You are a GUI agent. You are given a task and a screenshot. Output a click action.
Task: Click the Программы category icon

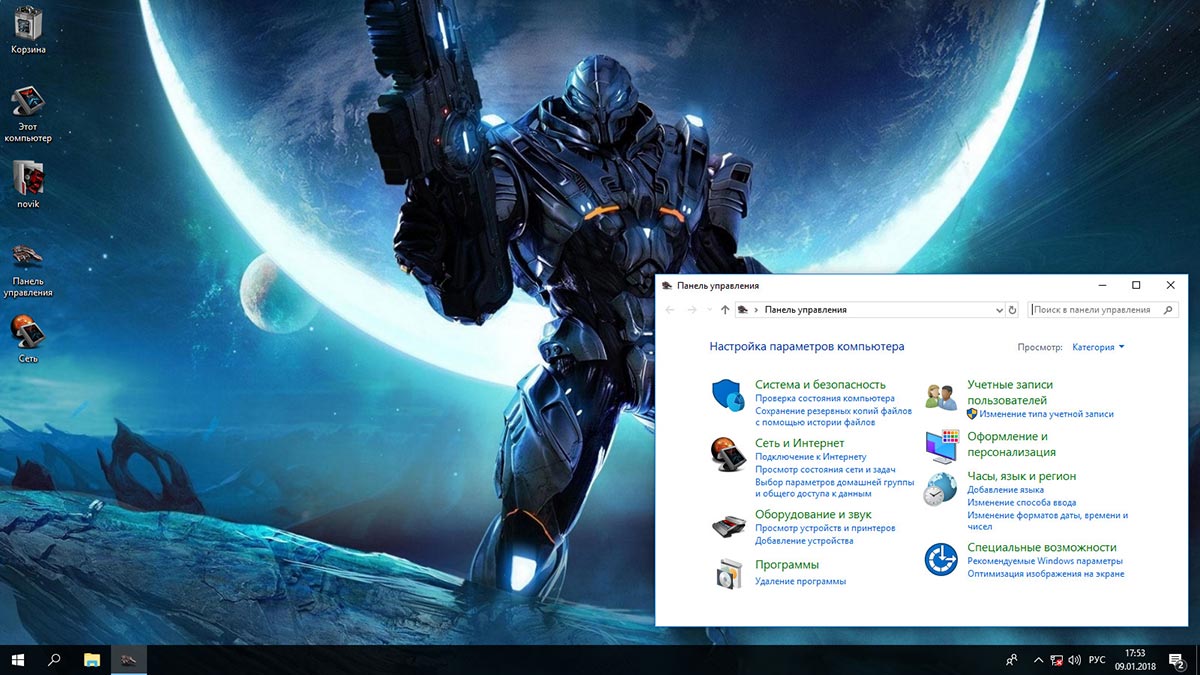pos(728,573)
